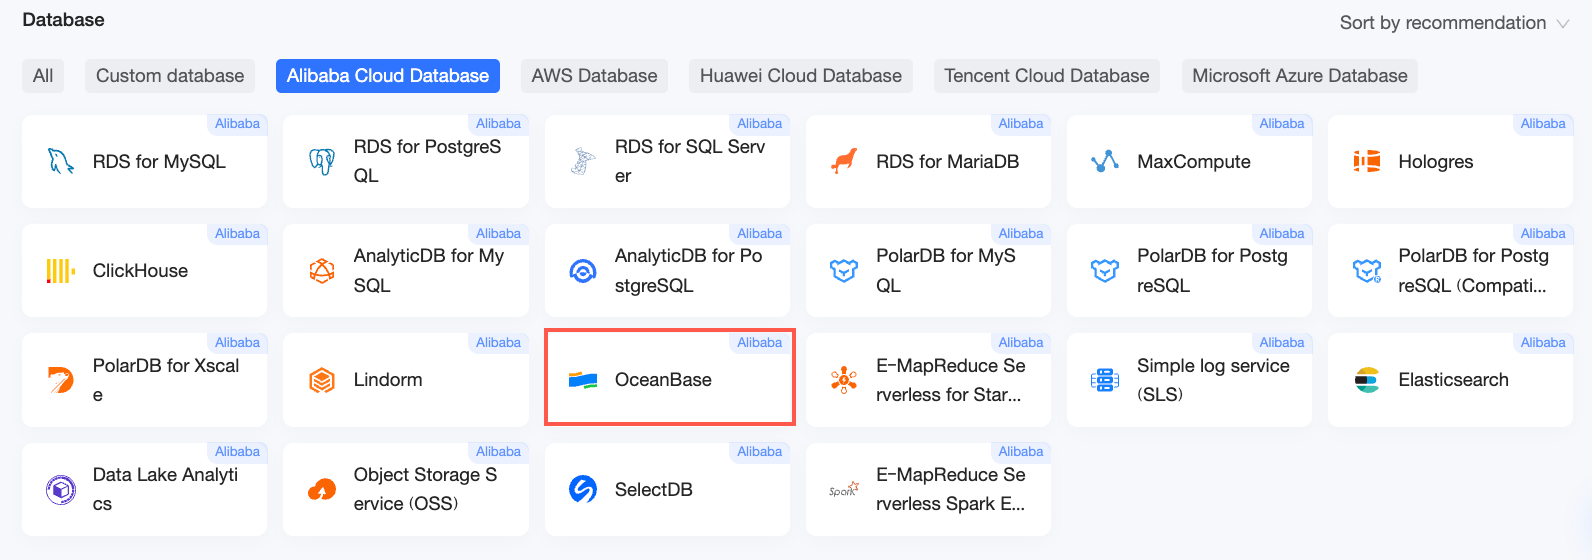Click the OceanBase icon
Screen dimensions: 1592x560
583,380
